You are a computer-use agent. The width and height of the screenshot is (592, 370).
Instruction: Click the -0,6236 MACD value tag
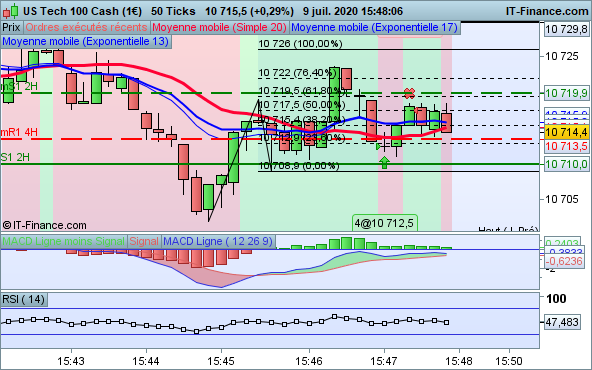(x=564, y=261)
